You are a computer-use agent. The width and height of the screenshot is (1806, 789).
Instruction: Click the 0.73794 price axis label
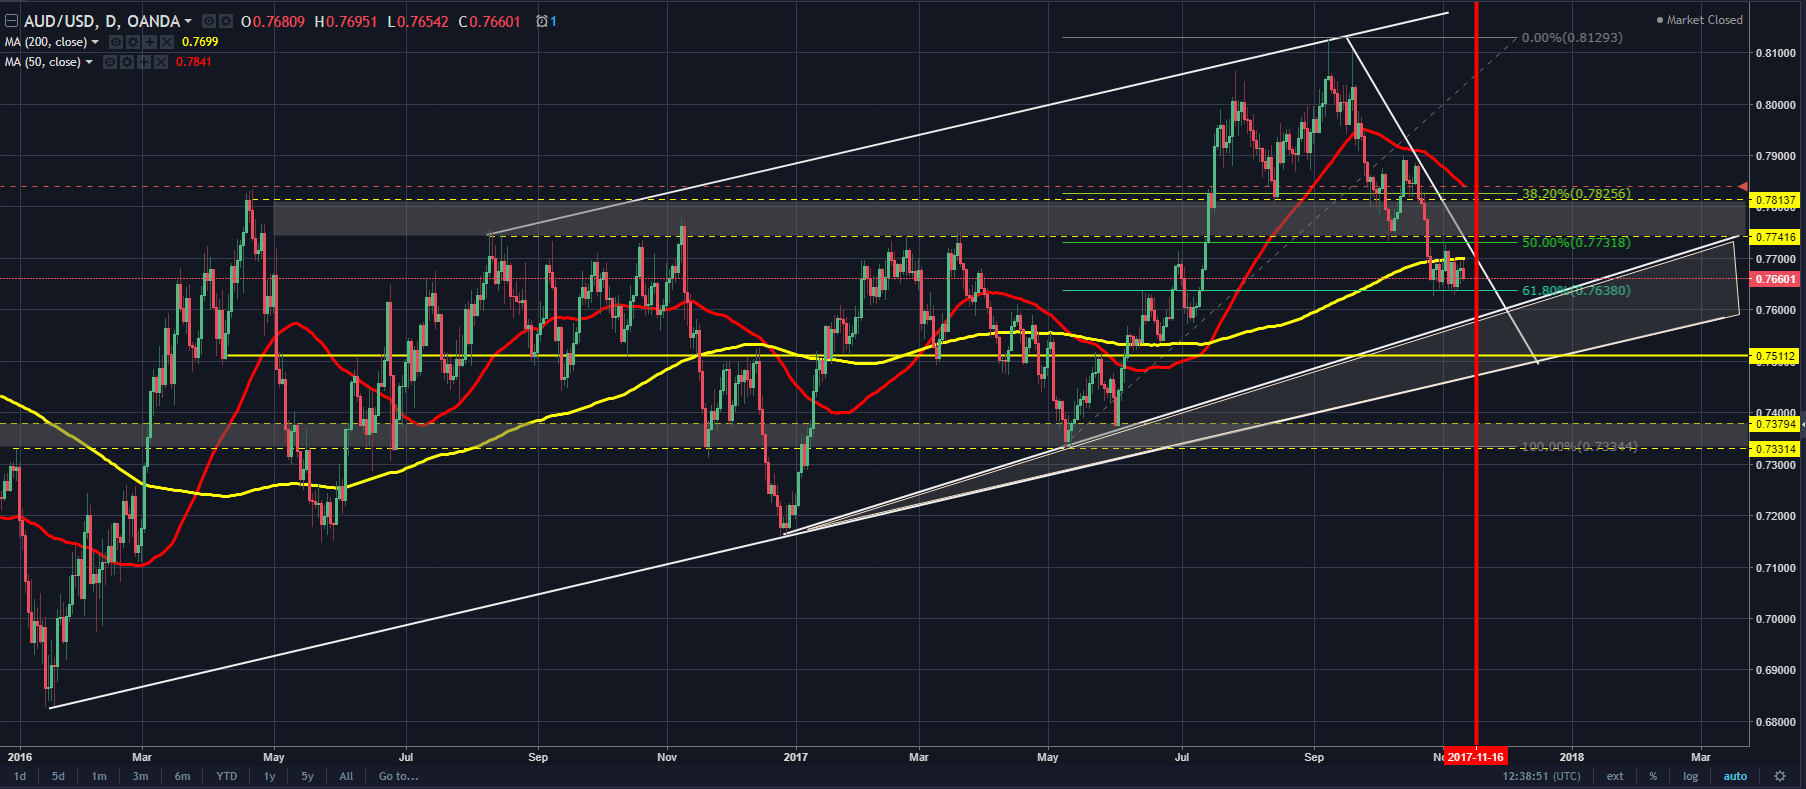click(x=1776, y=424)
